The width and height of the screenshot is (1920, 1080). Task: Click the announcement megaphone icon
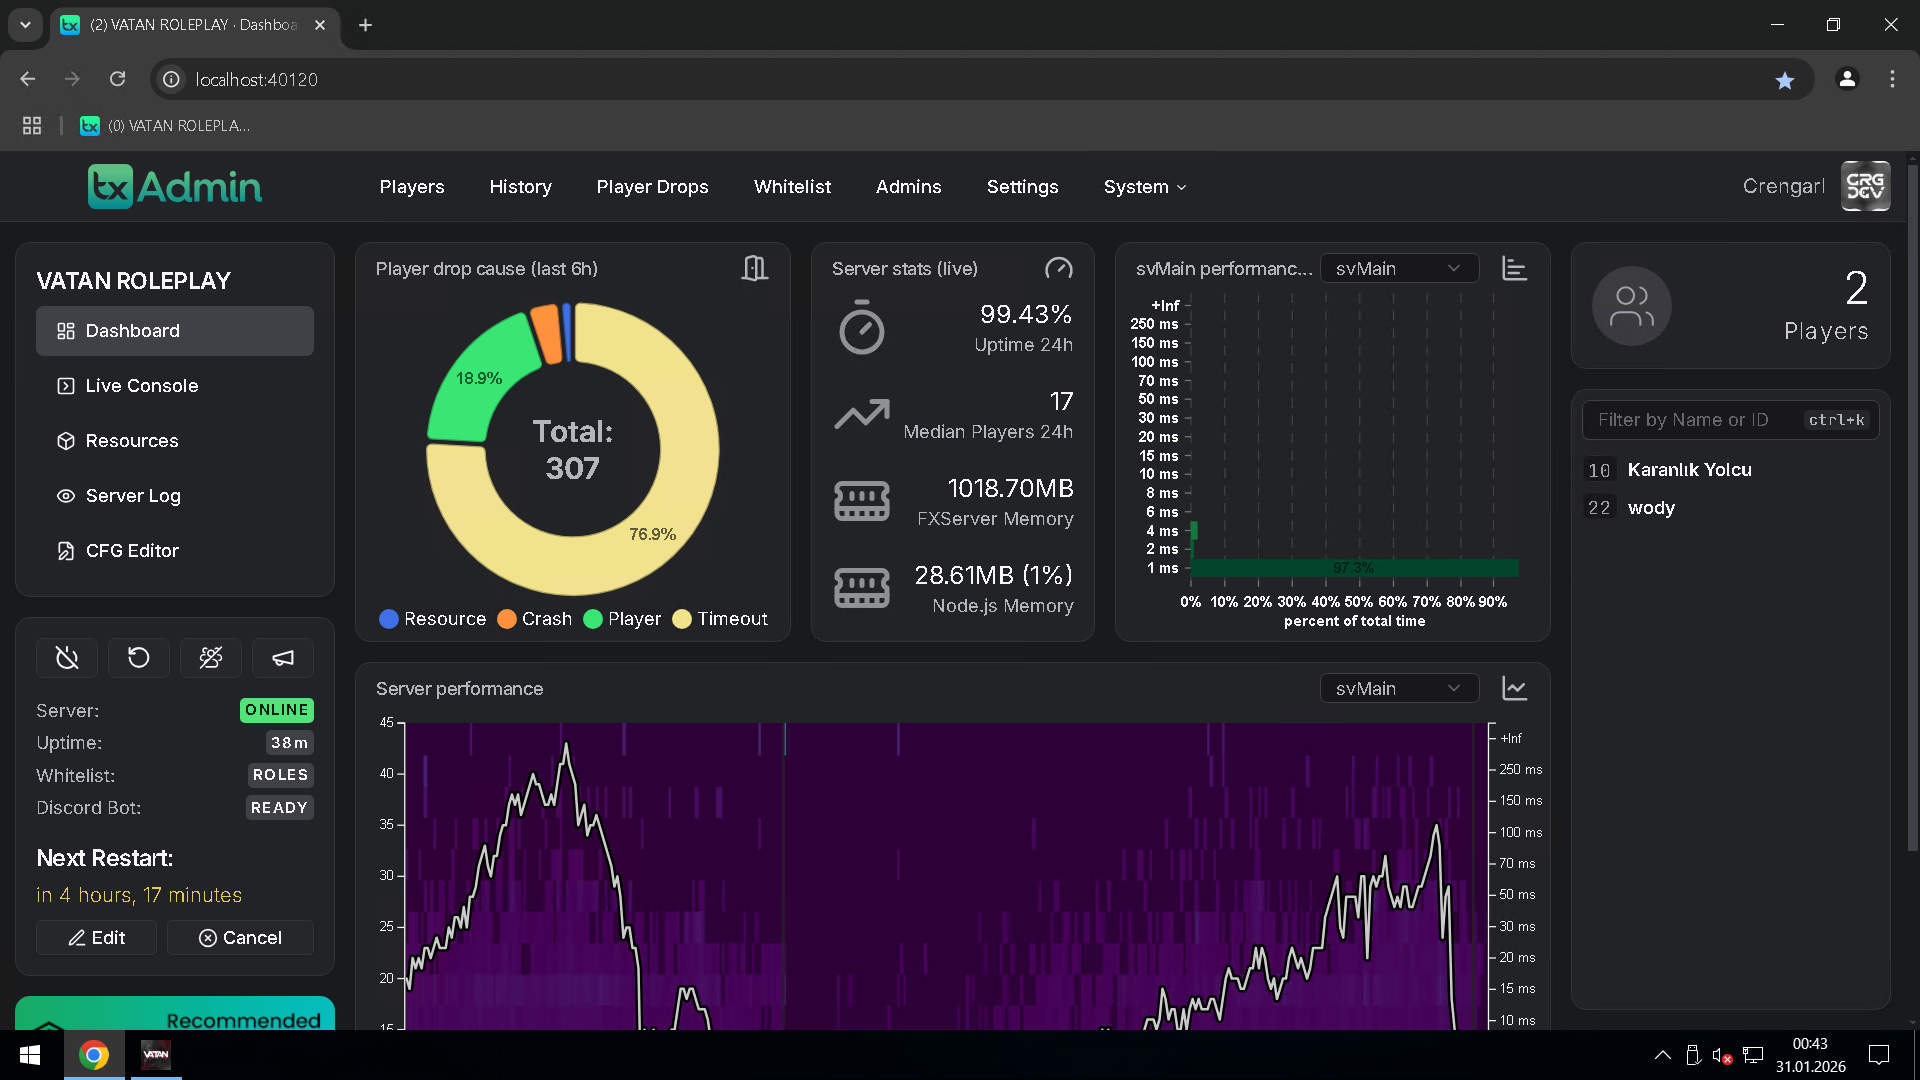[283, 658]
